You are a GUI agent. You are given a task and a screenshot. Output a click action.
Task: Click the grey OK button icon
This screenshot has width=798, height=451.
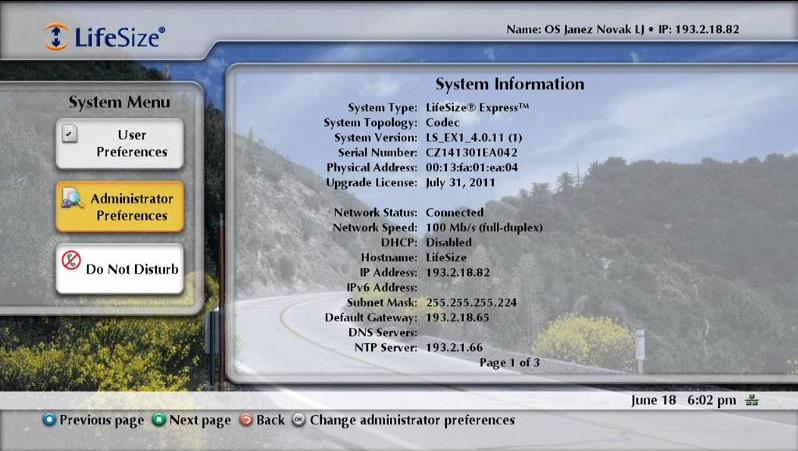[x=299, y=420]
